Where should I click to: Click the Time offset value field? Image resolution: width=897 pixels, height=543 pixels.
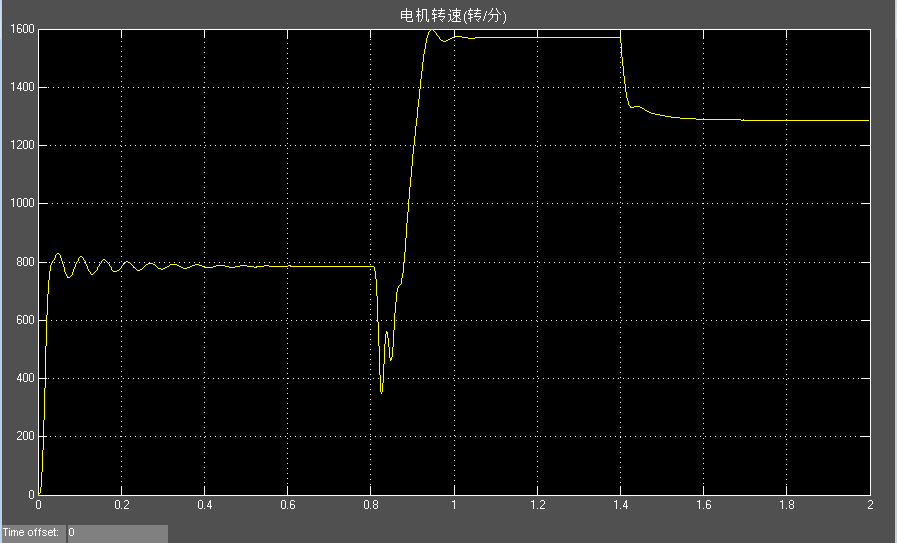click(x=117, y=533)
